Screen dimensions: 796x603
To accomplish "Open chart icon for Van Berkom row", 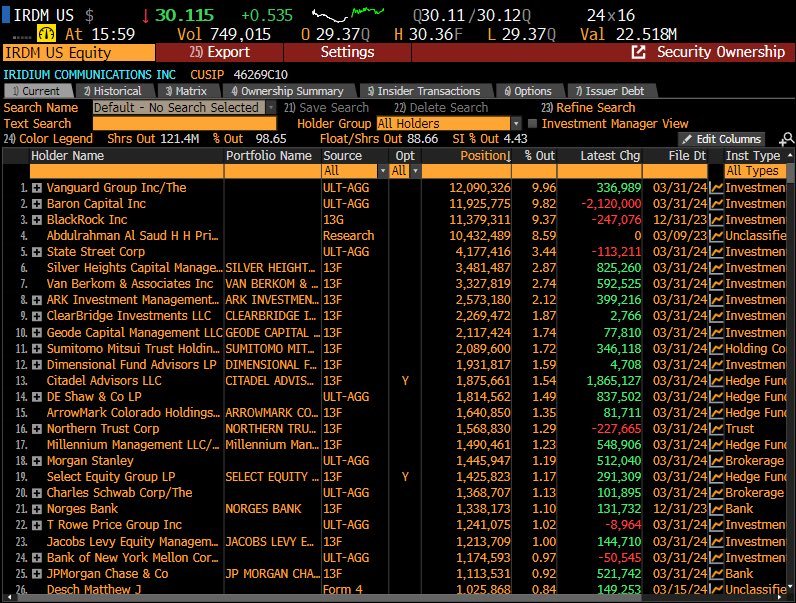I will click(x=716, y=284).
